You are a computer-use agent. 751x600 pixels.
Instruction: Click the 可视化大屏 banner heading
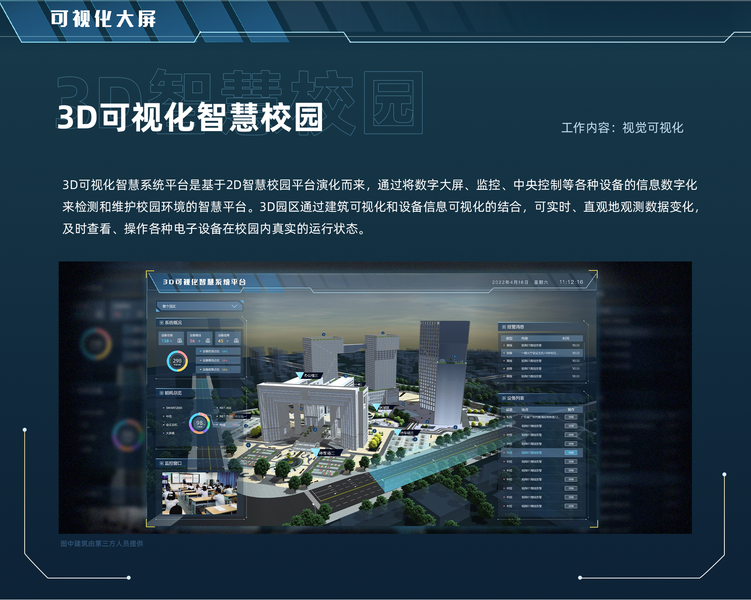pos(103,19)
